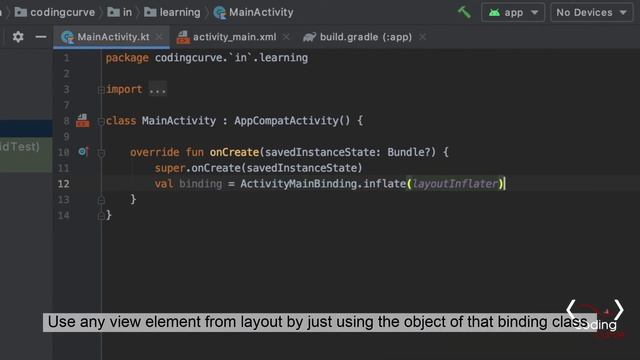The image size is (640, 360).
Task: Close the MainActivity.kt tab
Action: coord(159,37)
